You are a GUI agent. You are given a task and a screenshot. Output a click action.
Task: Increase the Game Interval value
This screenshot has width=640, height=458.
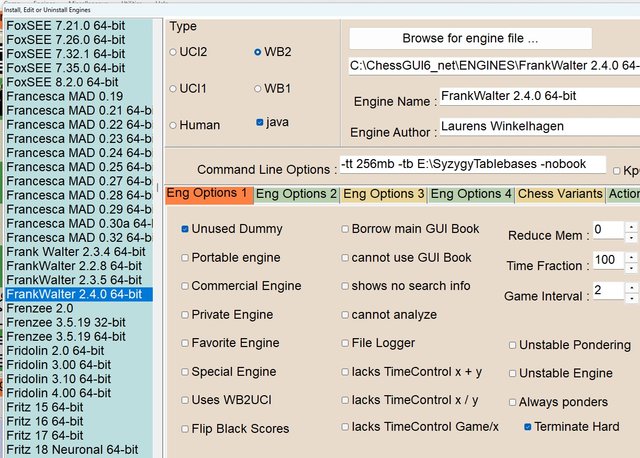631,288
